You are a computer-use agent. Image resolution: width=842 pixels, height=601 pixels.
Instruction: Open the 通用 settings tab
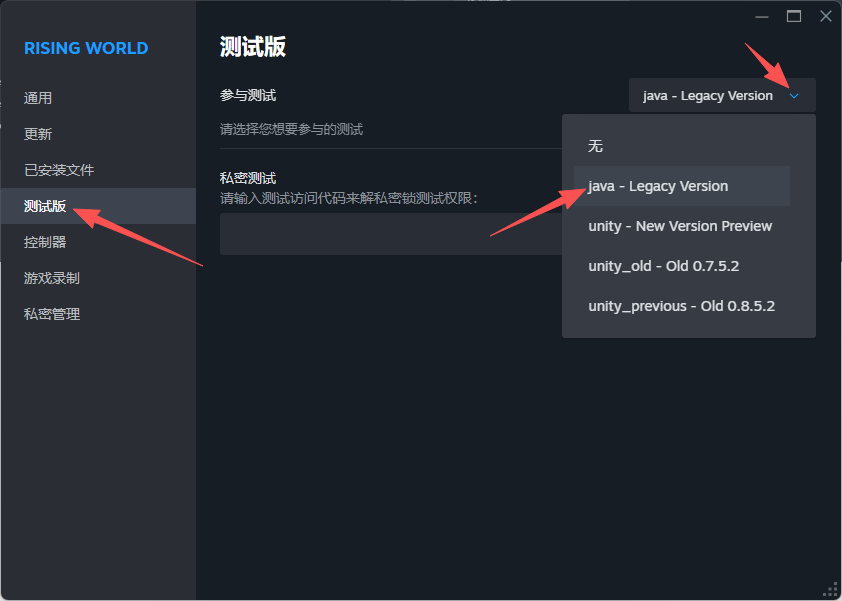tap(98, 98)
